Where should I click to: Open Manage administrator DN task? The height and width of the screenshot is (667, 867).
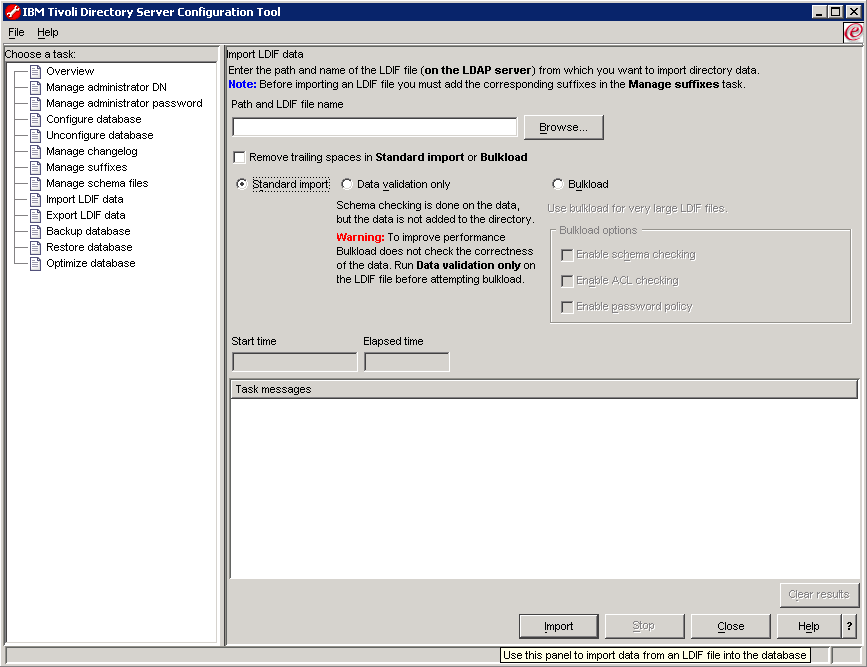106,87
